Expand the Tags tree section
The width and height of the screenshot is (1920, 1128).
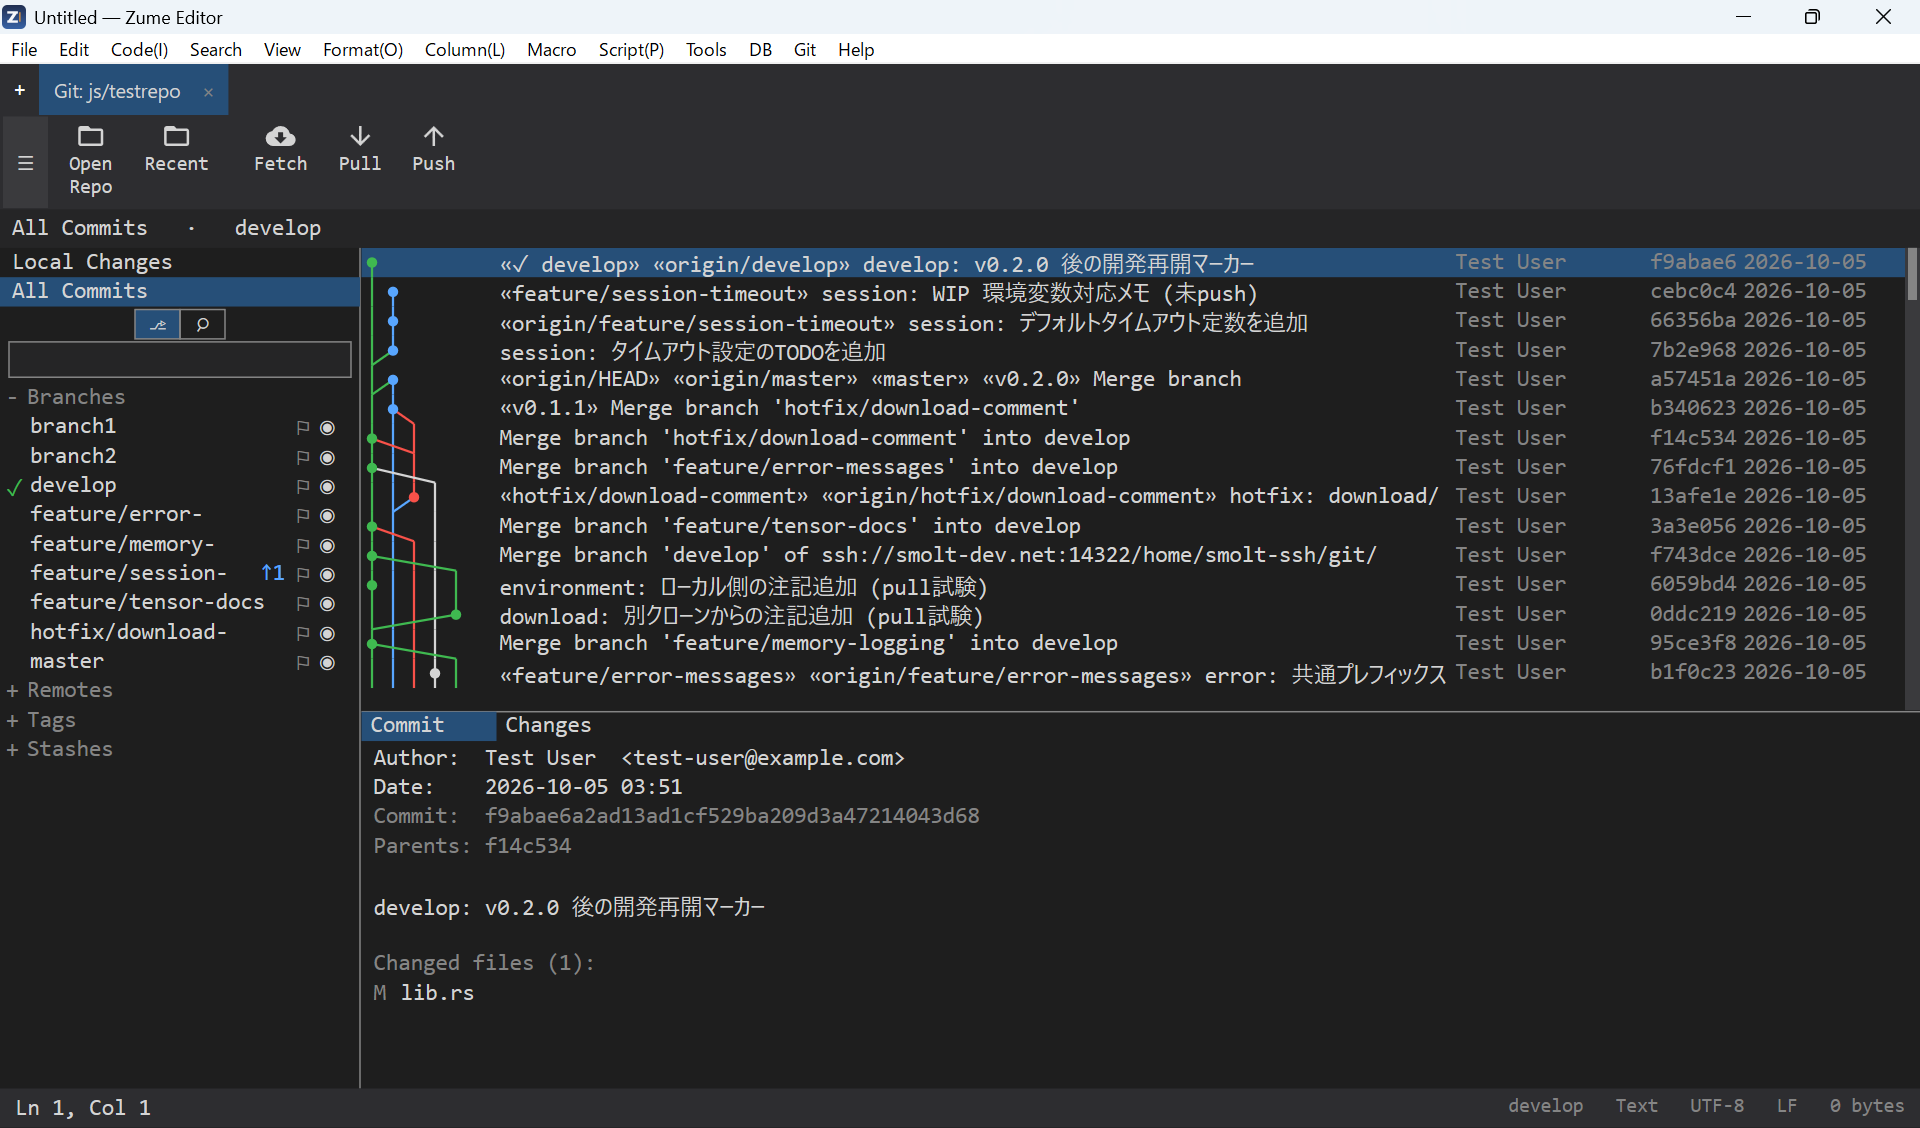(13, 720)
